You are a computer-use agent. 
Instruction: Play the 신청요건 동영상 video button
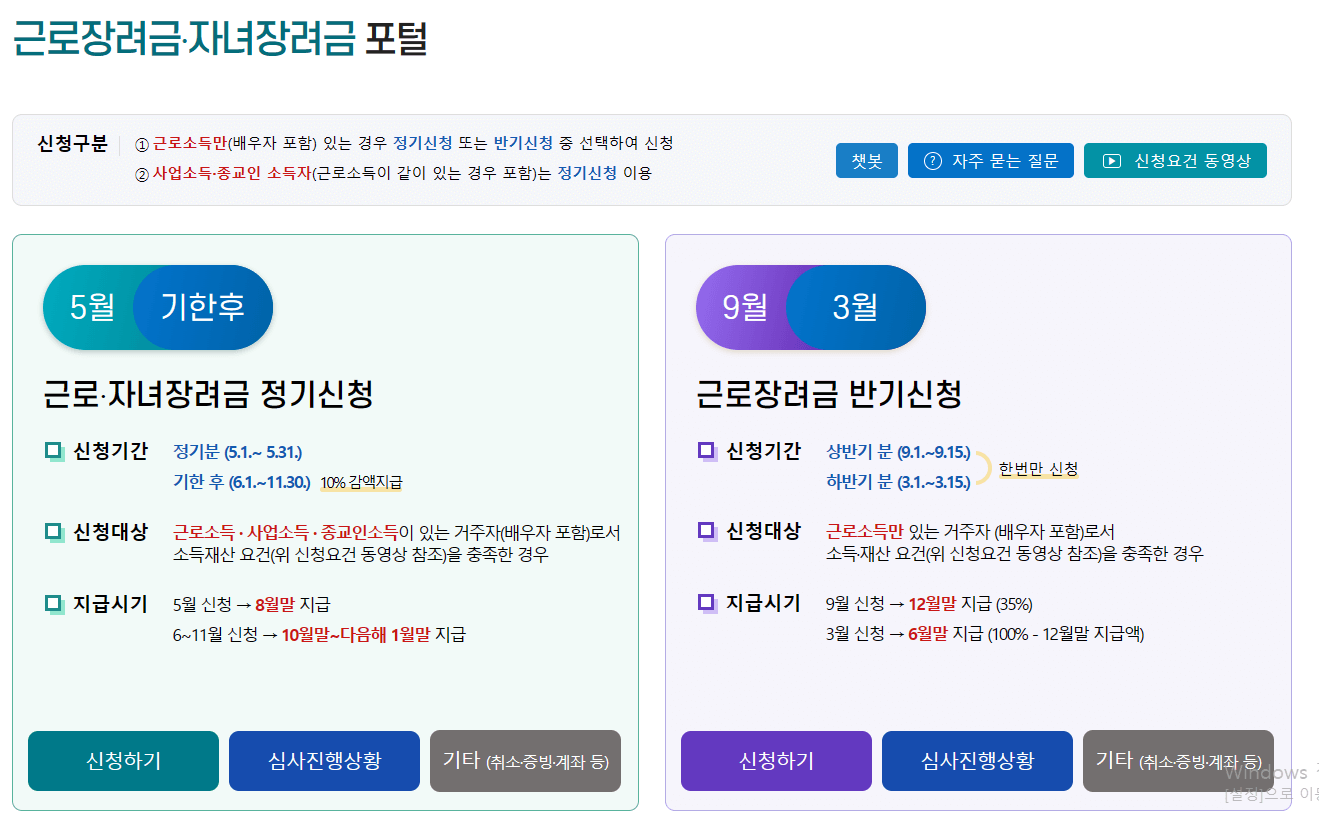(x=1175, y=161)
